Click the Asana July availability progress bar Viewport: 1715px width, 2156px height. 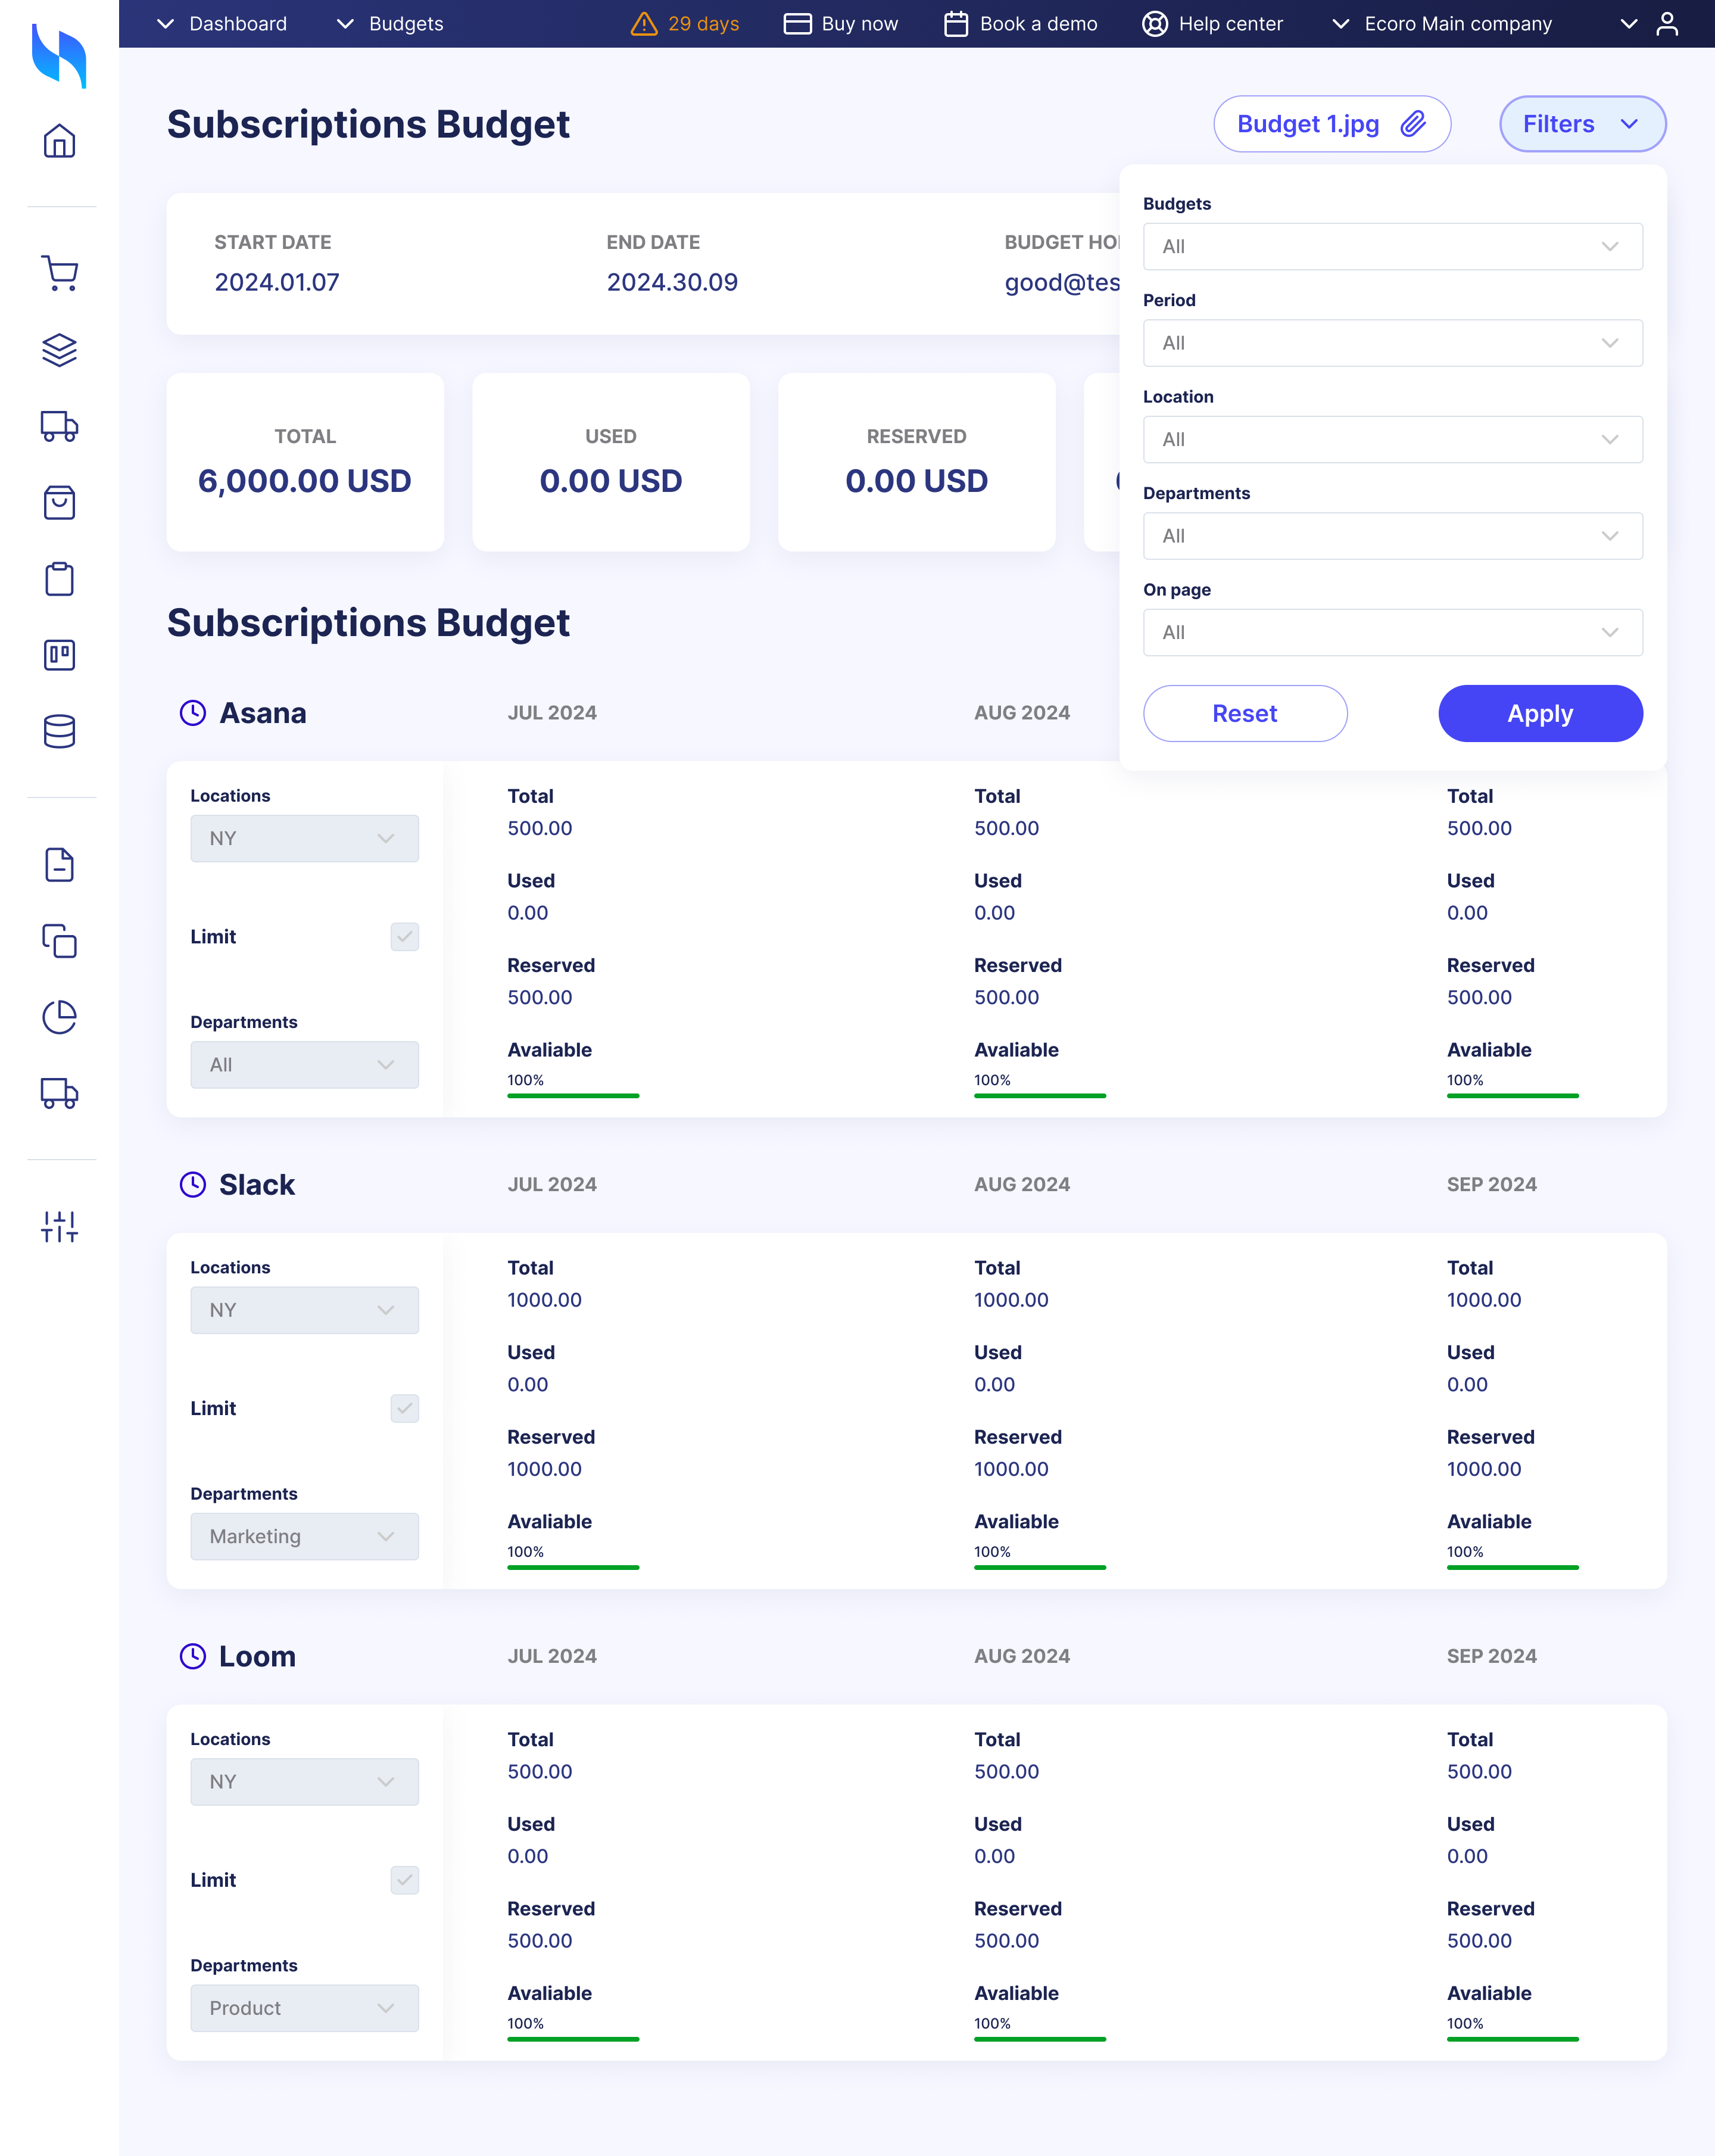tap(573, 1096)
